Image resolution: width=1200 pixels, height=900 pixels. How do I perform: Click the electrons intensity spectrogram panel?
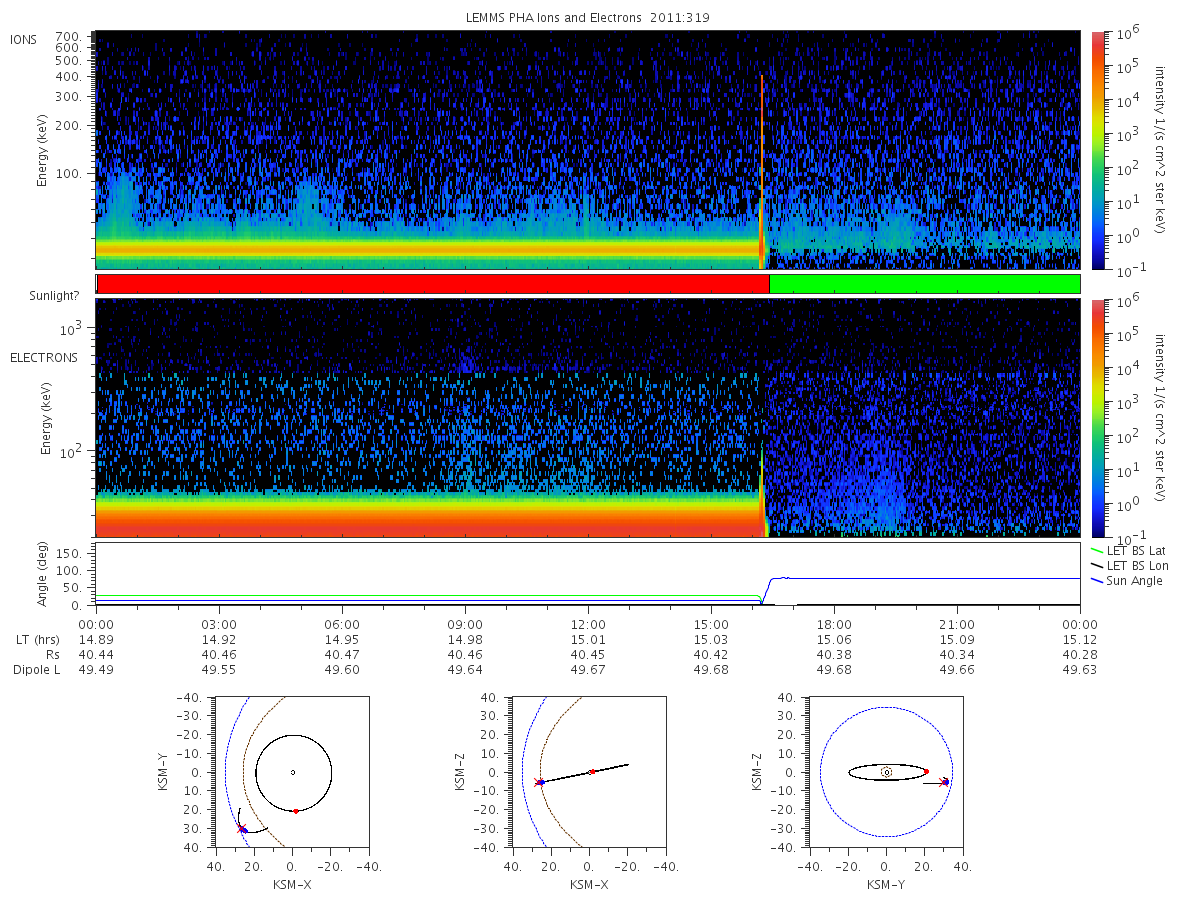pyautogui.click(x=588, y=418)
